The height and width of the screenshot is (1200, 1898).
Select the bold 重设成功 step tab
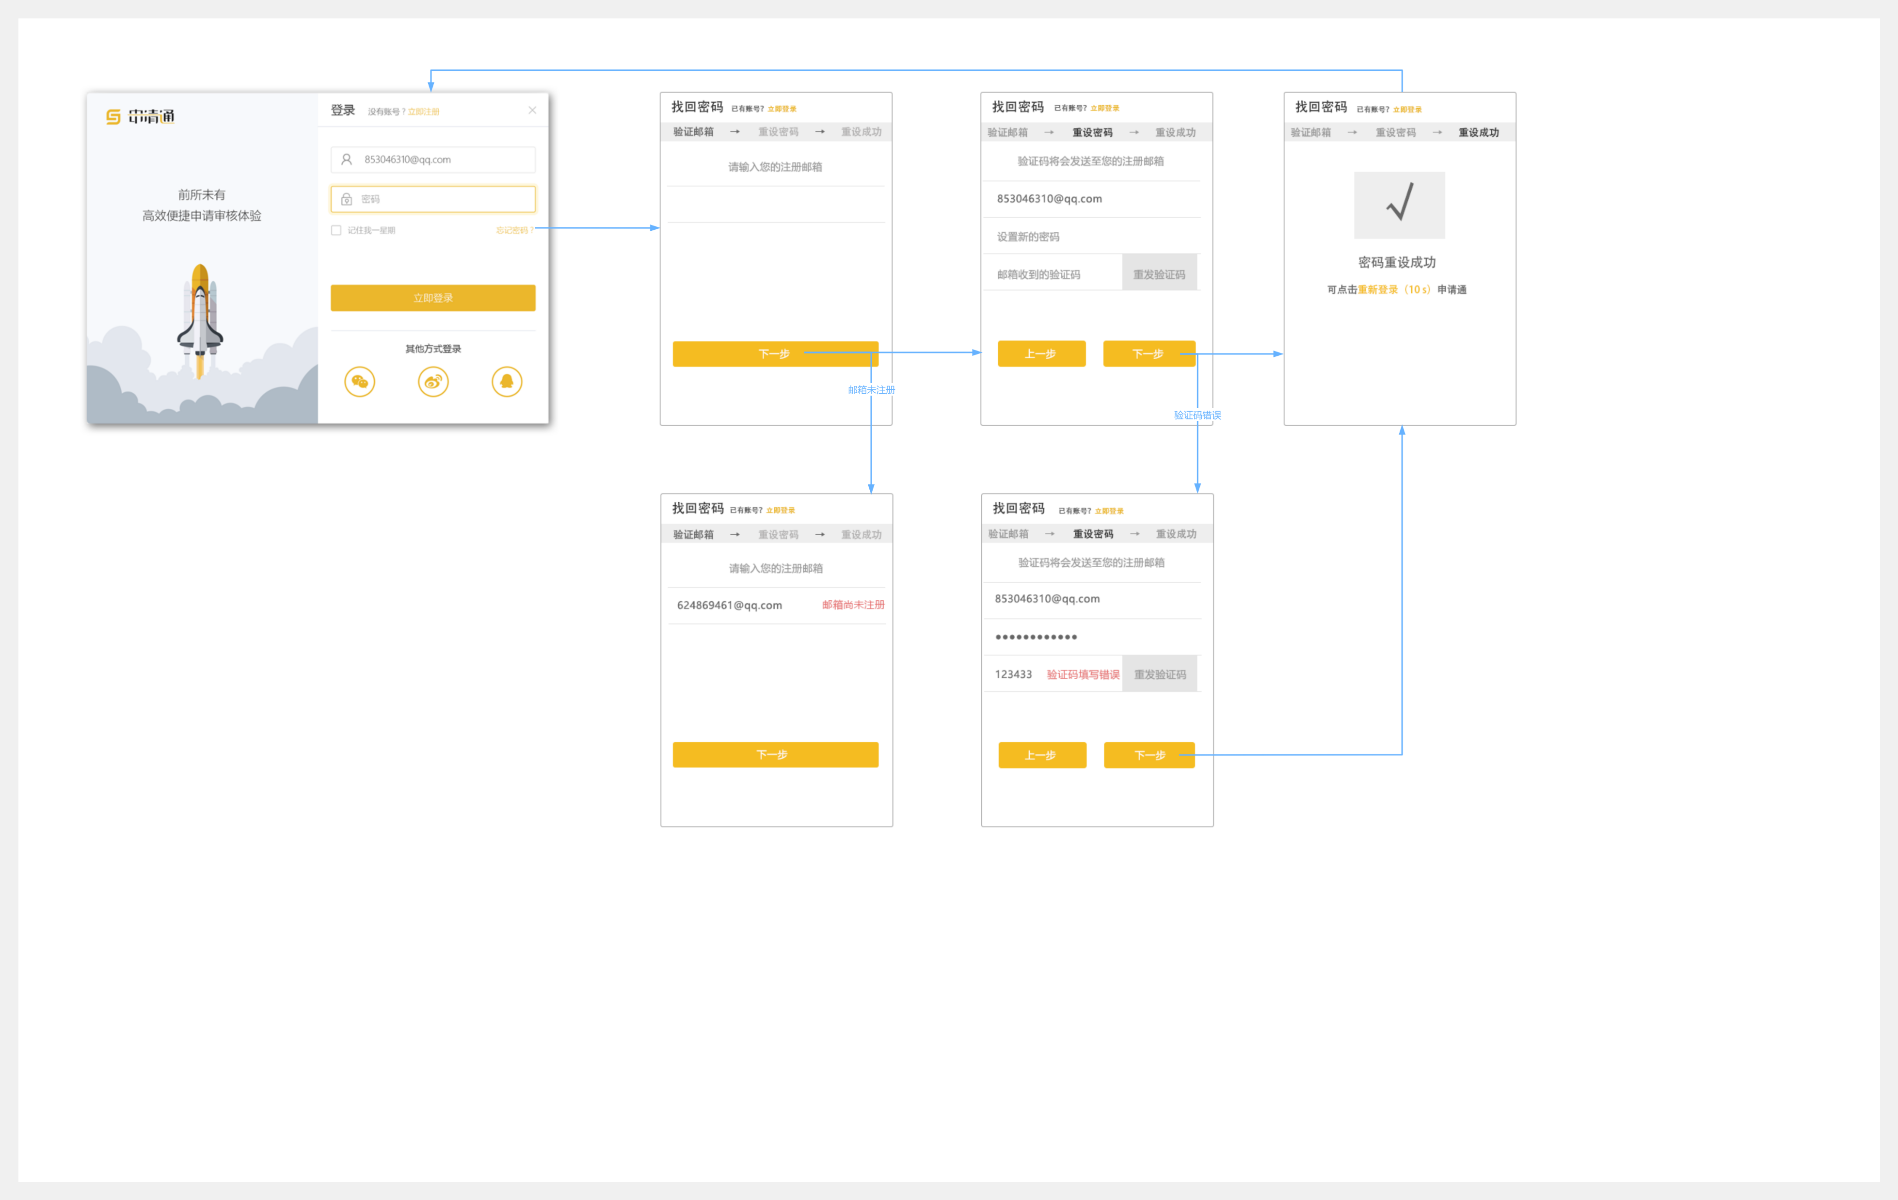(x=1478, y=133)
